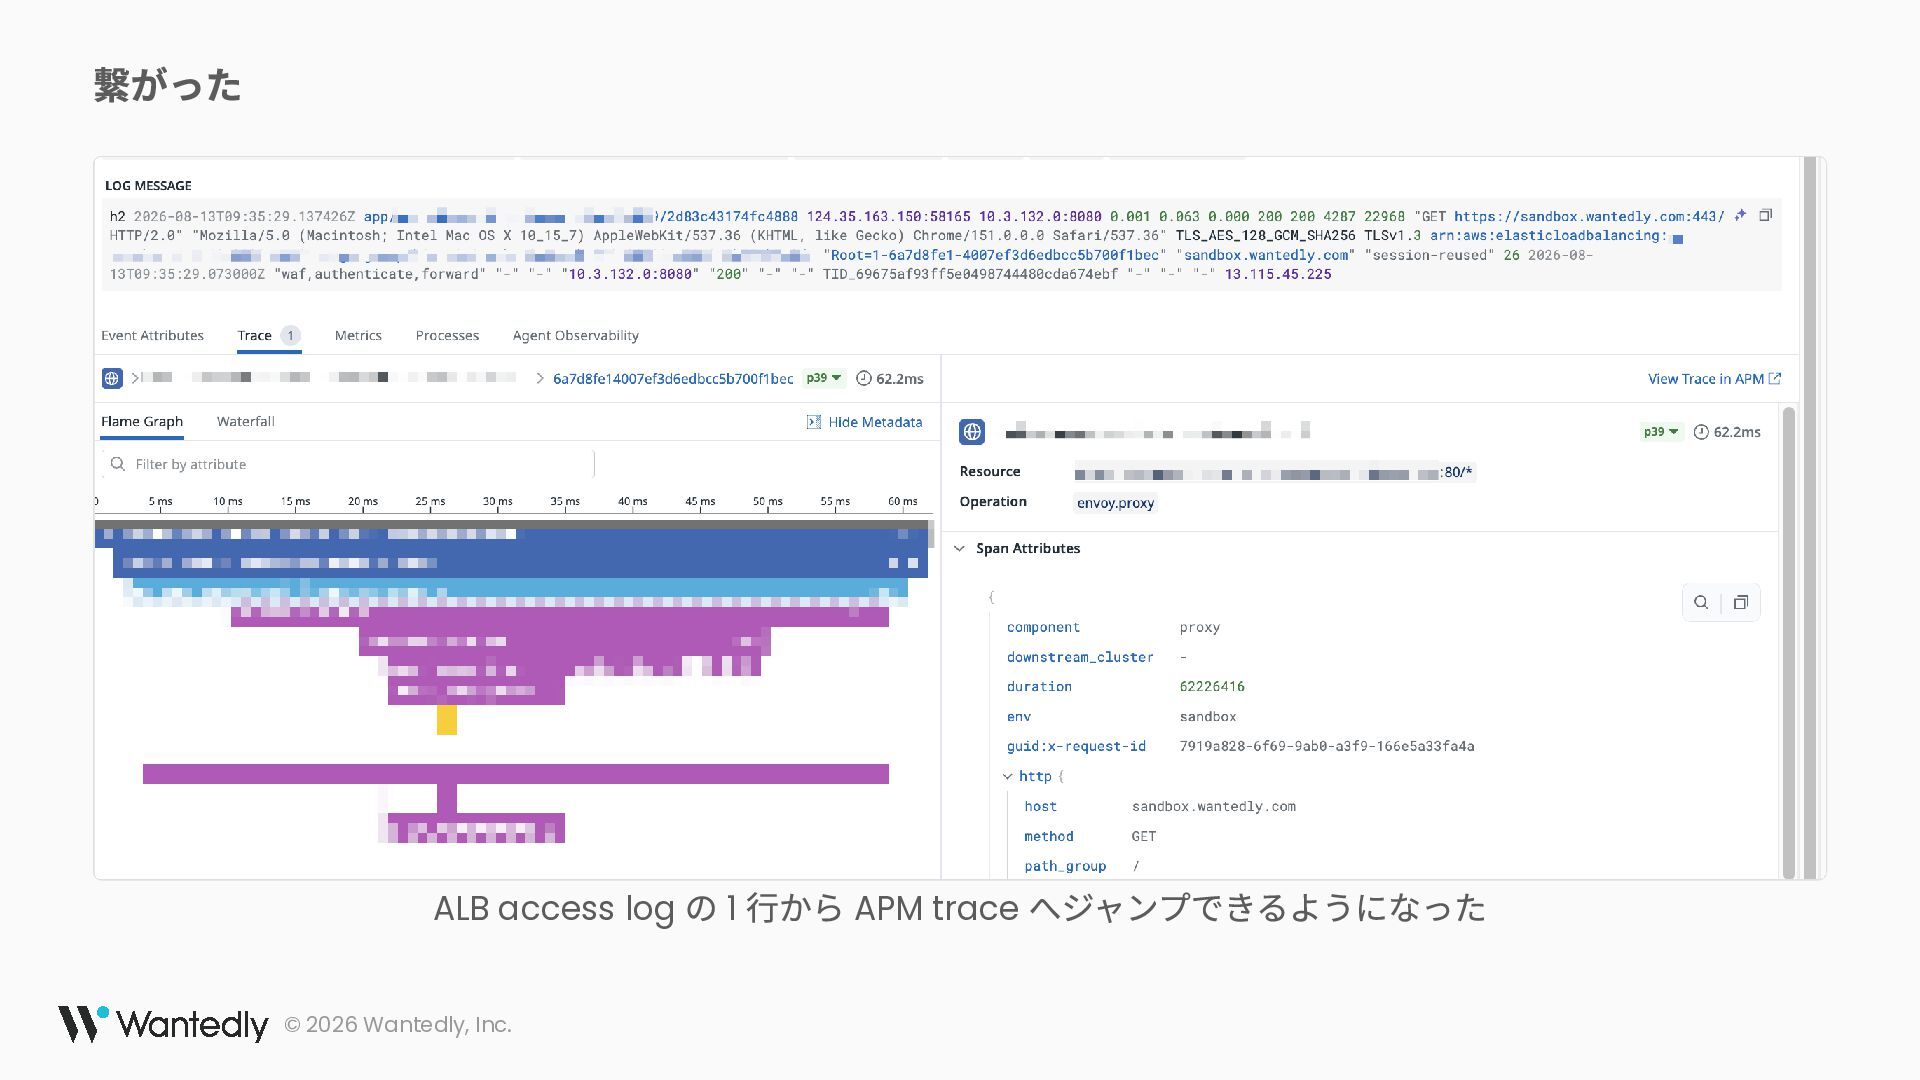Click the globe icon in span detail header
1920x1080 pixels.
(x=972, y=432)
